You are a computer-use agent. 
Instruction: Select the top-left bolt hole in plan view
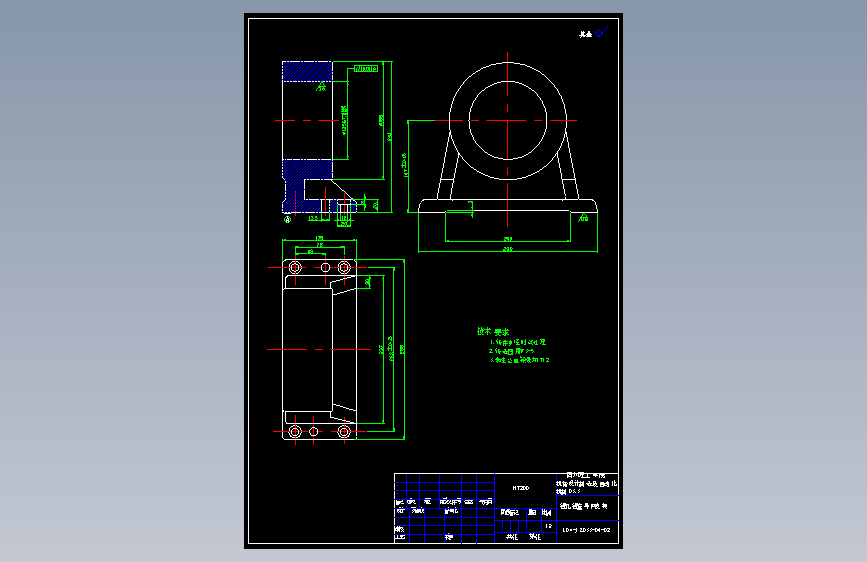tap(295, 268)
